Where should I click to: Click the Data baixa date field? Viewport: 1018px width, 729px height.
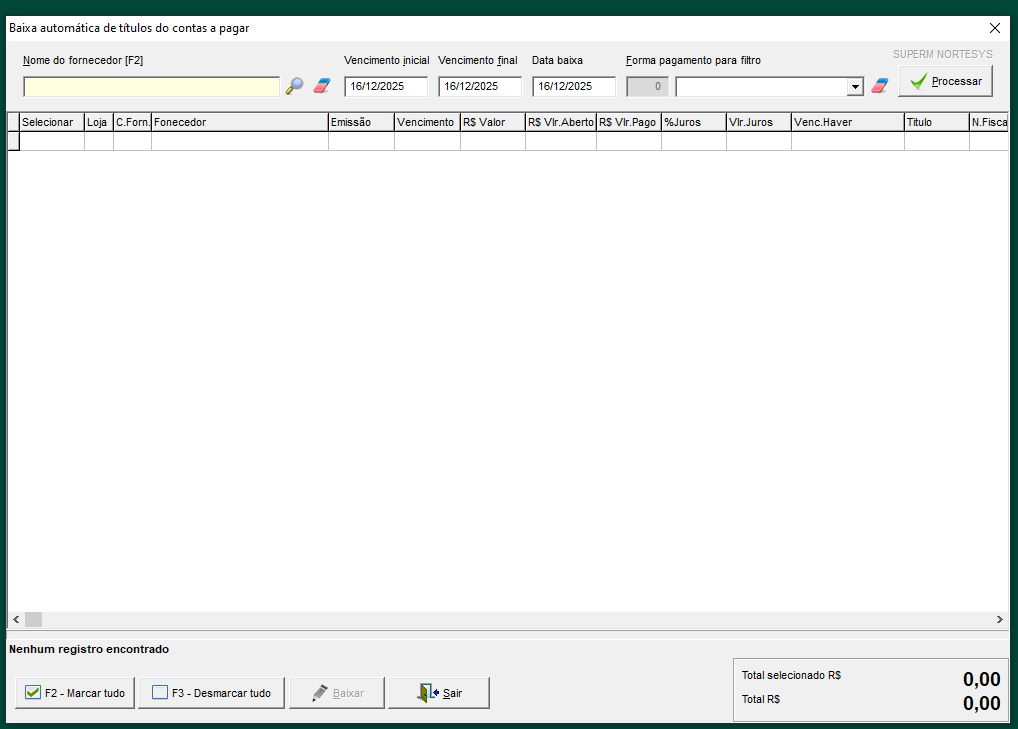[574, 87]
